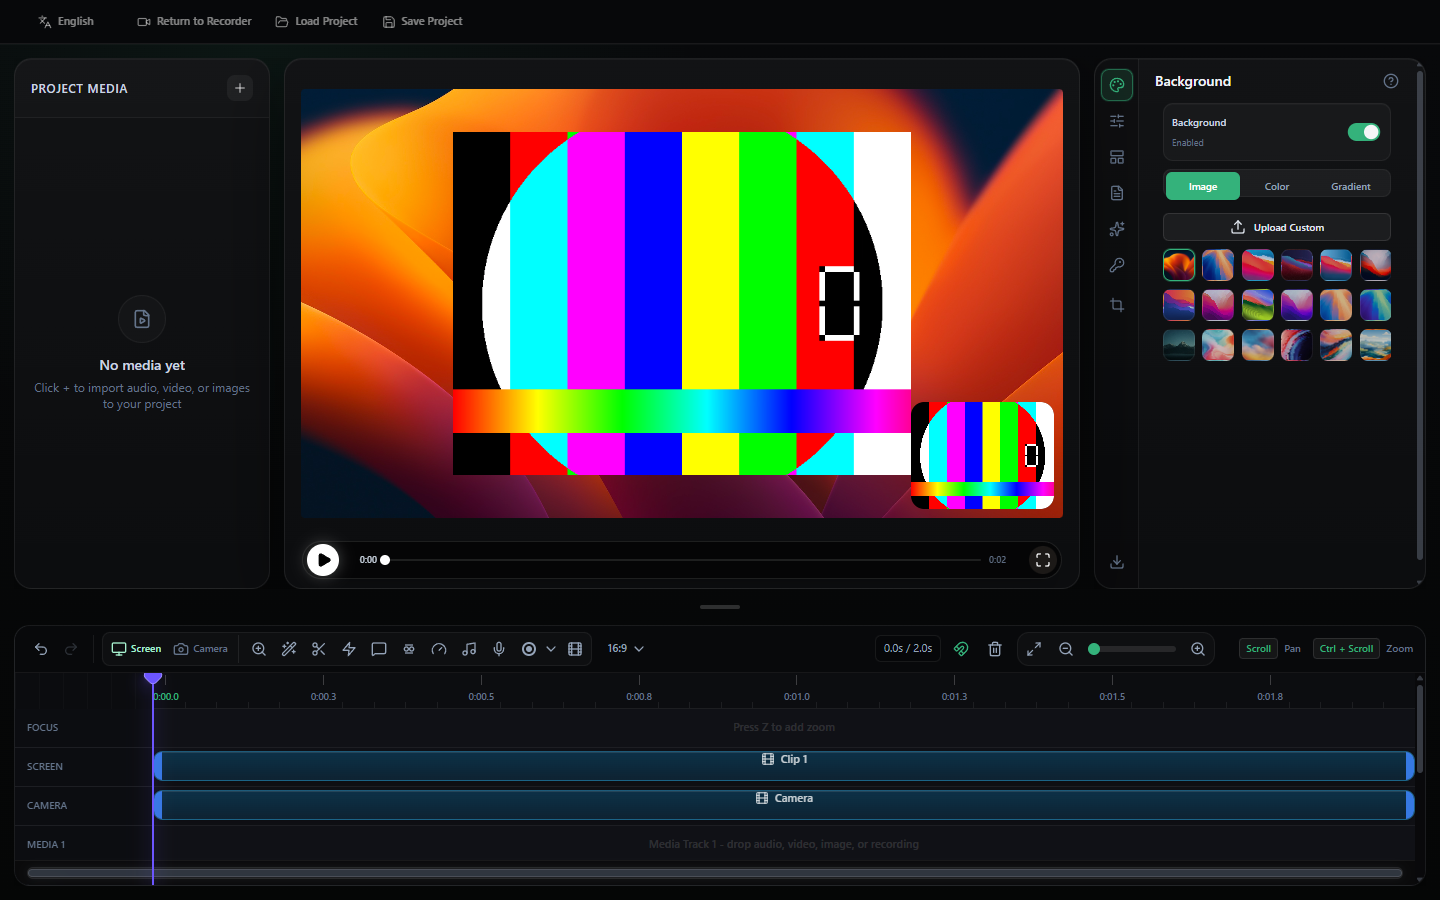
Task: Click Load Project
Action: [316, 21]
